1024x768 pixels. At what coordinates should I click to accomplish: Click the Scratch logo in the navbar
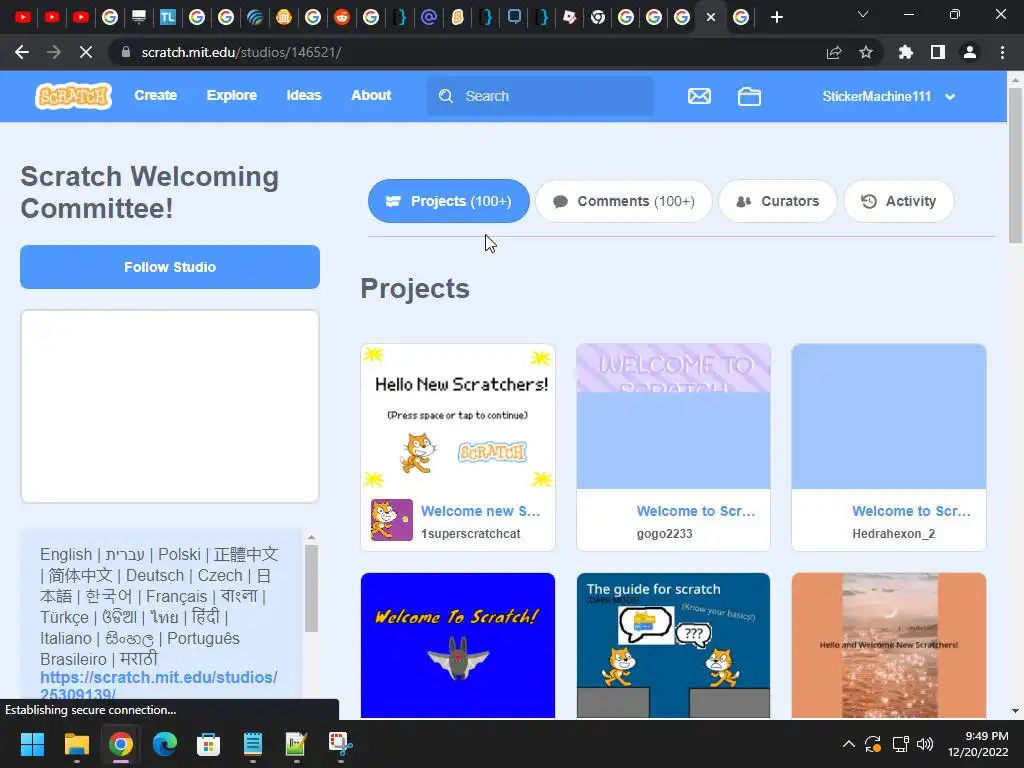[x=73, y=96]
